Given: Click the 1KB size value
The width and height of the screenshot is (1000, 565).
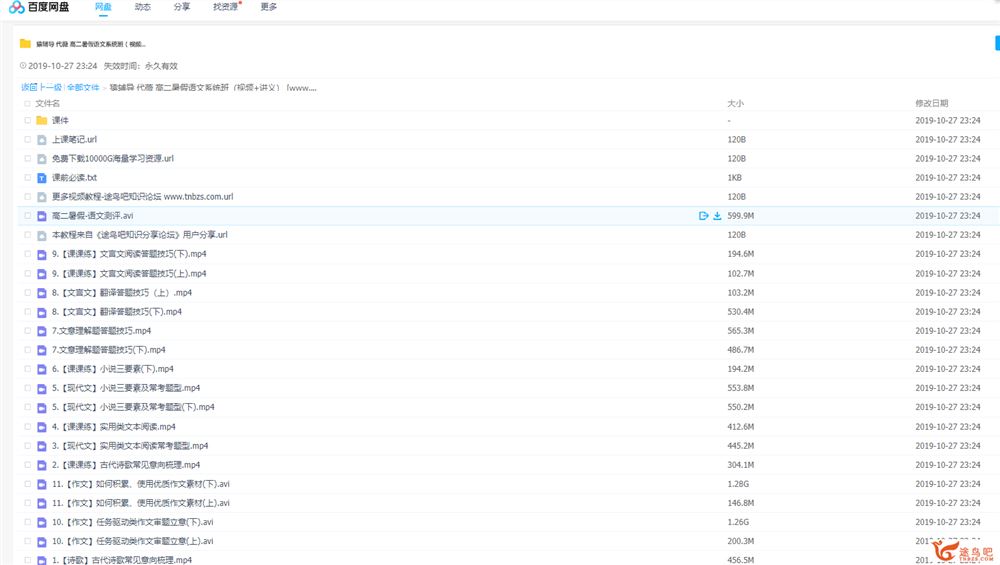Looking at the screenshot, I should point(734,177).
